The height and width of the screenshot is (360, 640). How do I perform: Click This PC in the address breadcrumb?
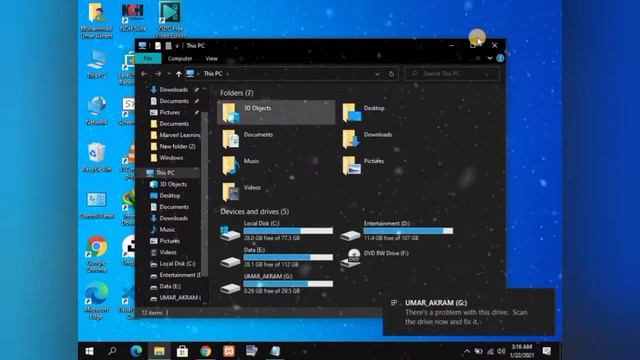(213, 74)
